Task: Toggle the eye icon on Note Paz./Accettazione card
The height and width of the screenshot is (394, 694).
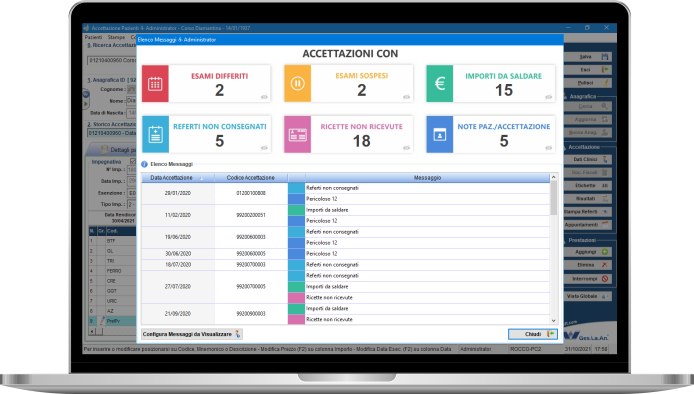Action: (548, 148)
